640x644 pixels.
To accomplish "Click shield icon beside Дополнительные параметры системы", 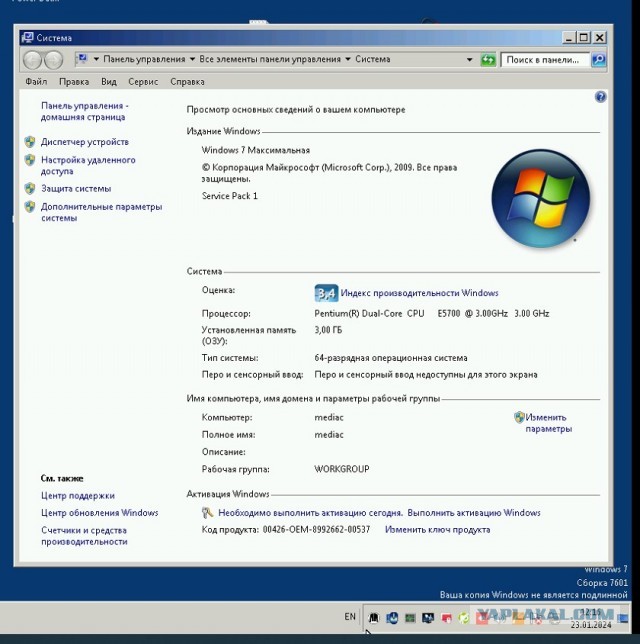I will [x=30, y=207].
